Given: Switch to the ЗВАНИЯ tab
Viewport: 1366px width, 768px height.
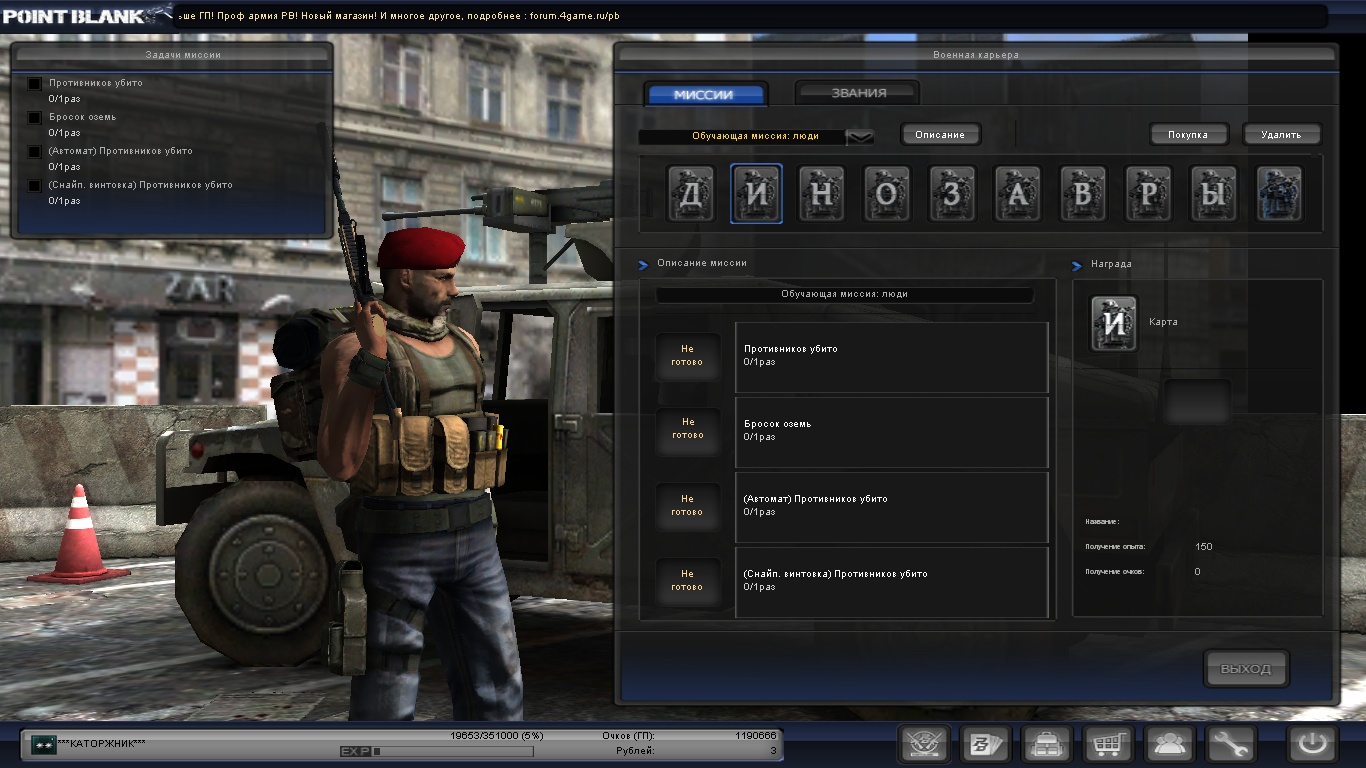Looking at the screenshot, I should point(858,93).
